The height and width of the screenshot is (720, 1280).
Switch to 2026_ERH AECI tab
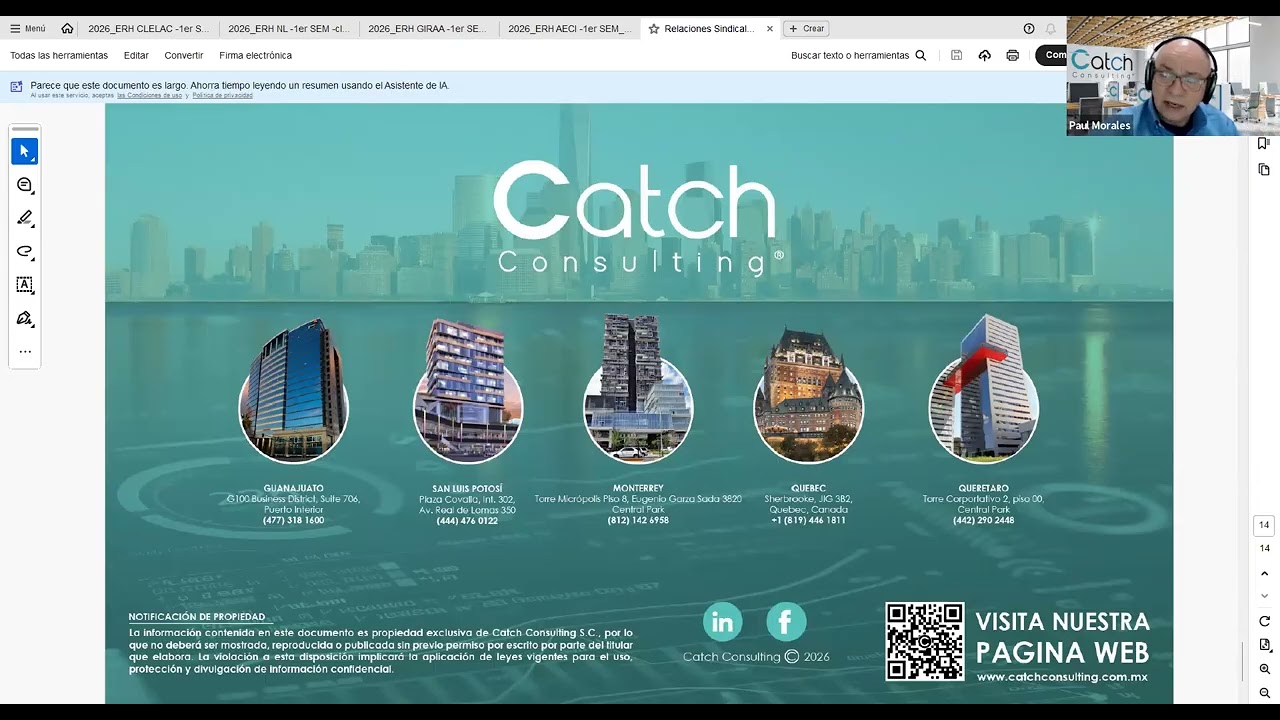pyautogui.click(x=568, y=29)
